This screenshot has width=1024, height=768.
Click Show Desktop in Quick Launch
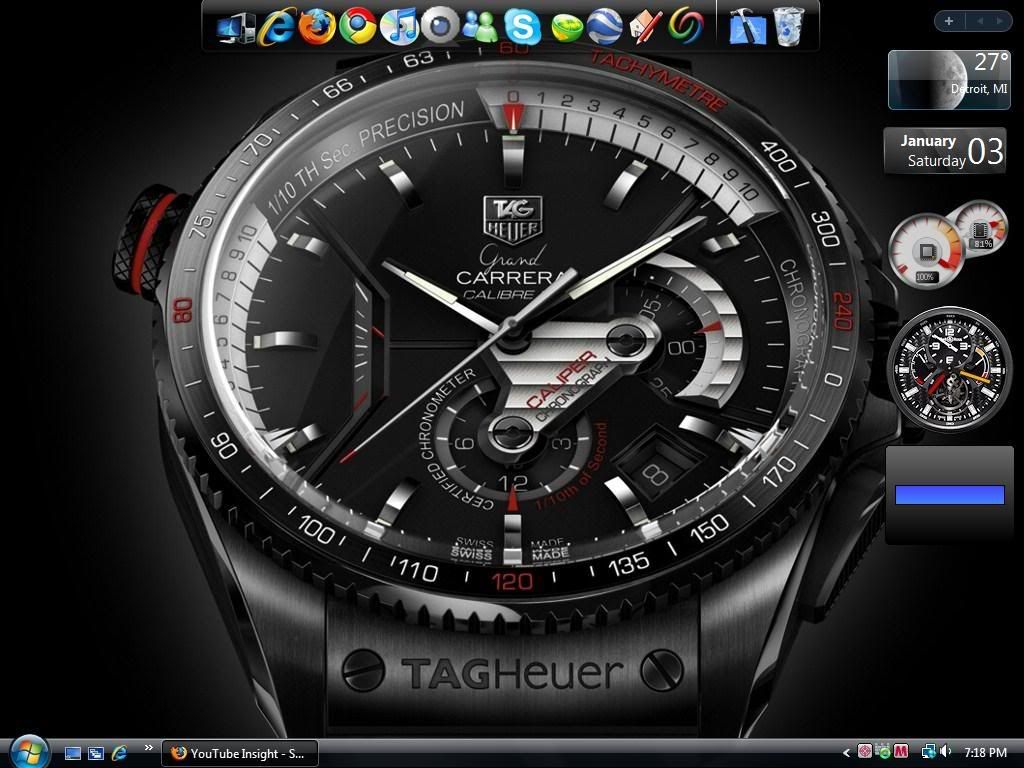pos(73,754)
